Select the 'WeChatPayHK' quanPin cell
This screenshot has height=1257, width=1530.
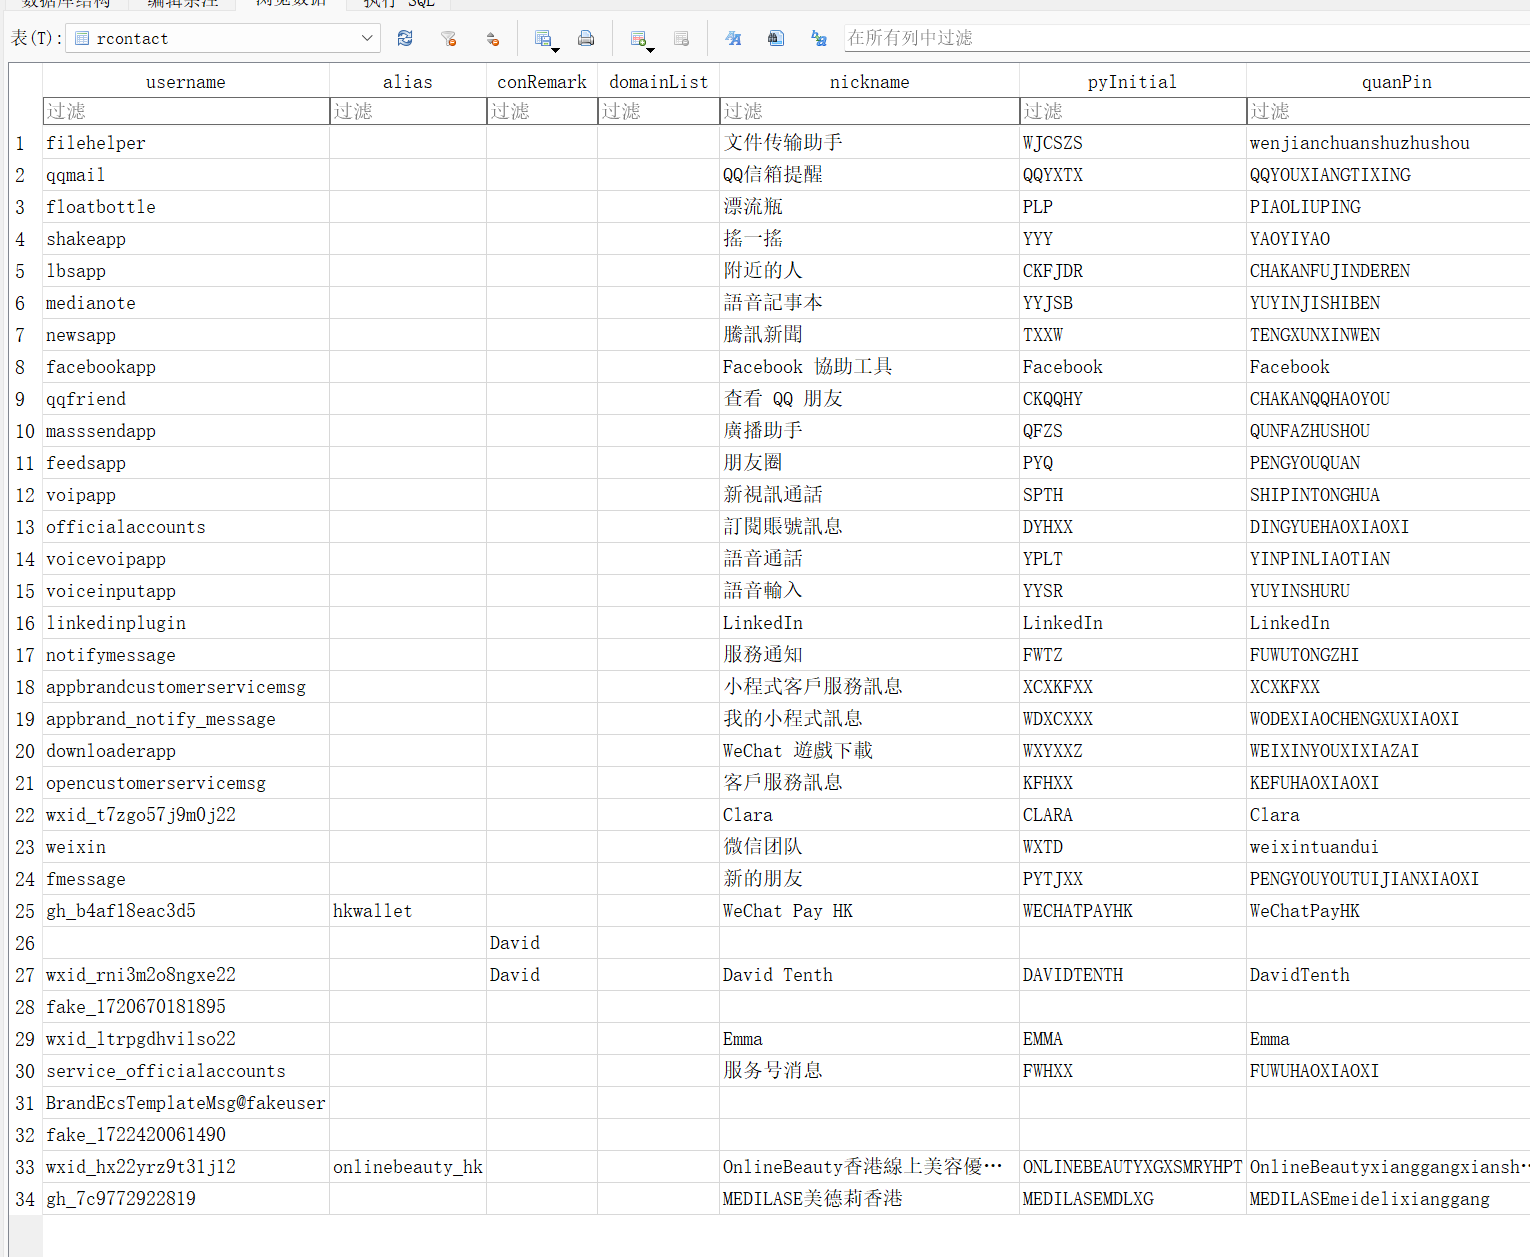click(x=1389, y=911)
